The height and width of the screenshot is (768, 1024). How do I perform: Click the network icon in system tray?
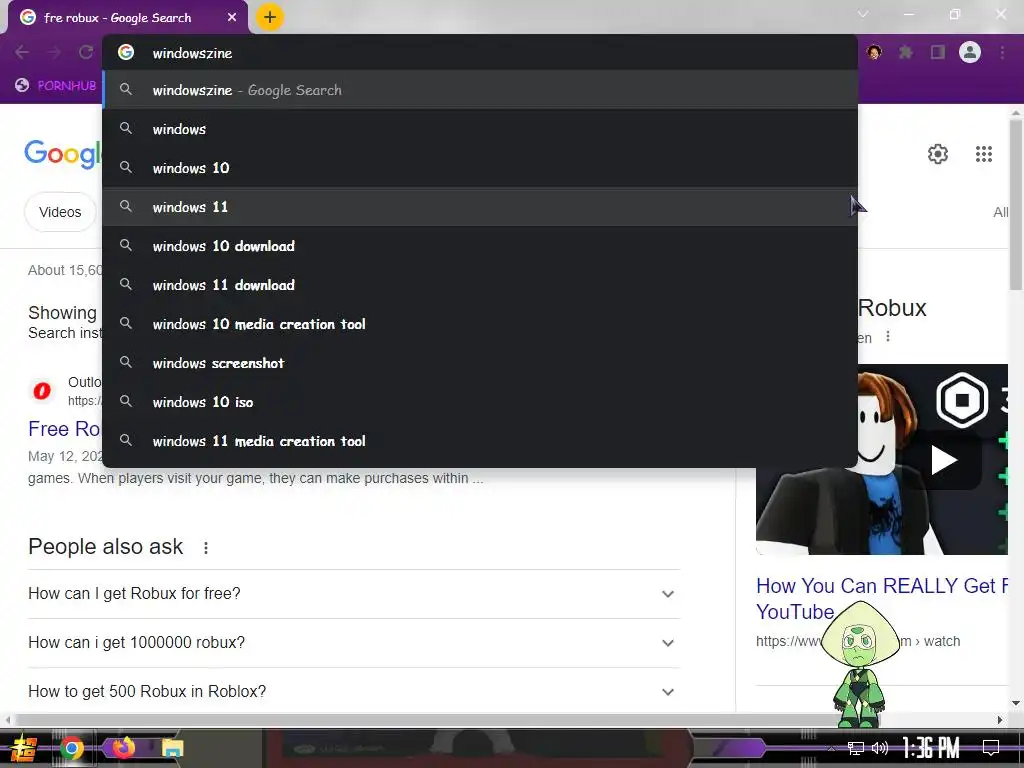tap(856, 748)
